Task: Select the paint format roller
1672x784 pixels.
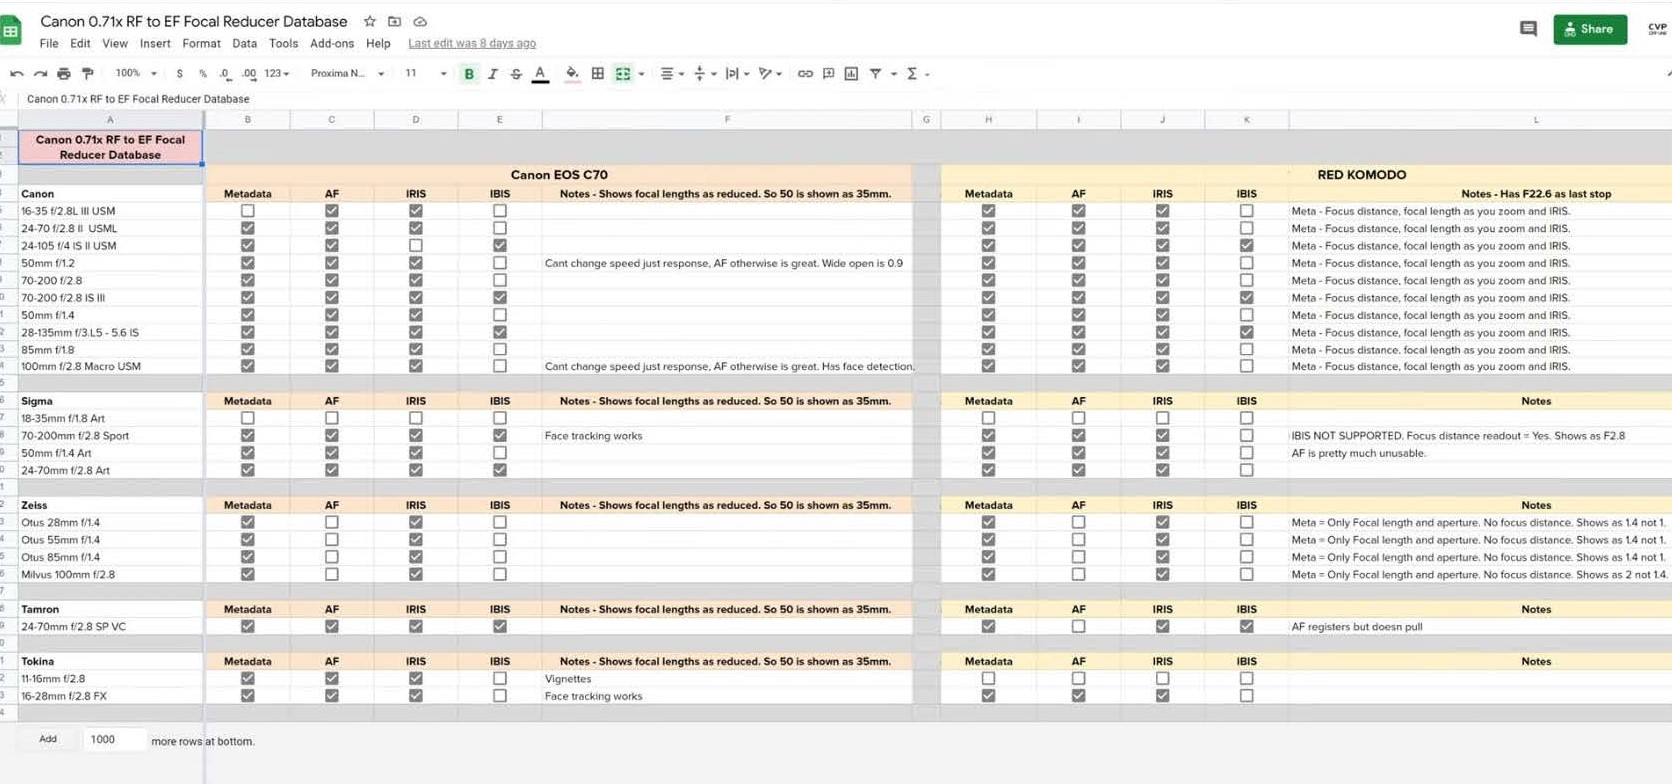Action: click(x=88, y=74)
